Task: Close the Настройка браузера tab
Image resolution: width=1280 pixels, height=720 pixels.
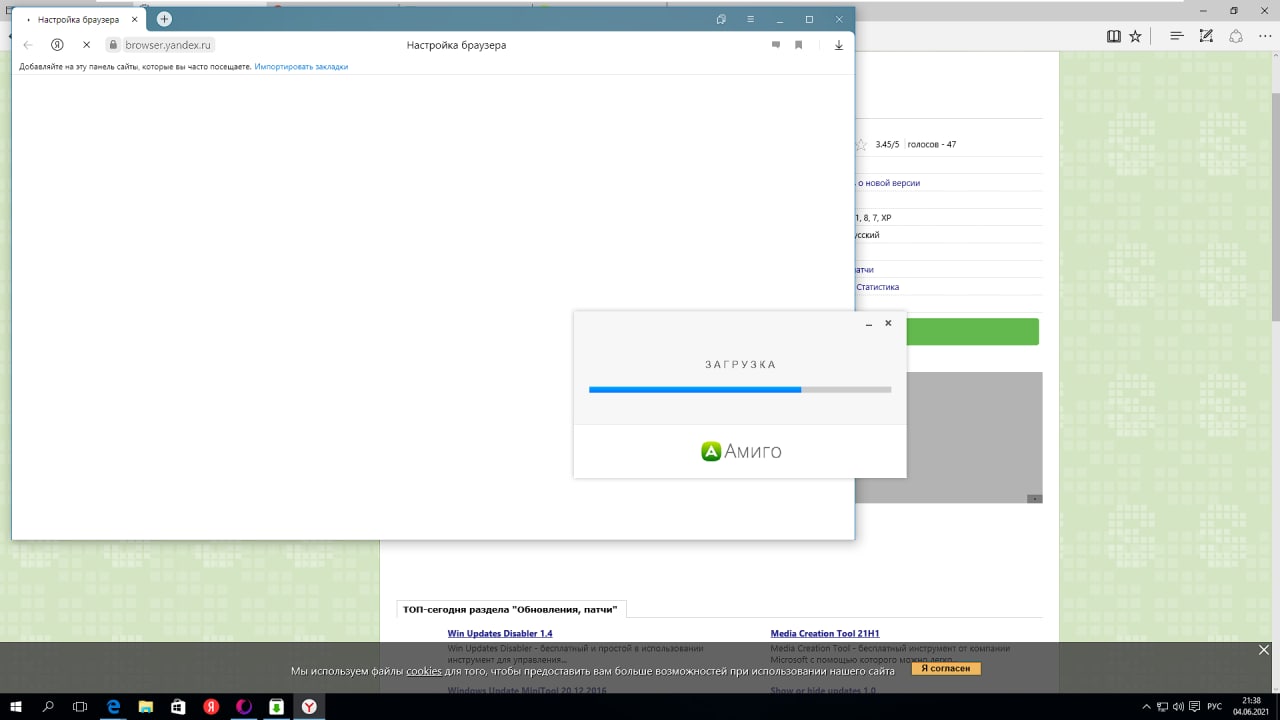Action: click(x=135, y=19)
